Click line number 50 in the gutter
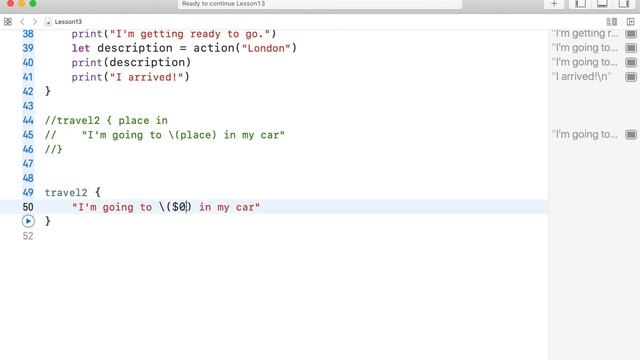Screen dimensions: 640x360 pyautogui.click(x=28, y=207)
